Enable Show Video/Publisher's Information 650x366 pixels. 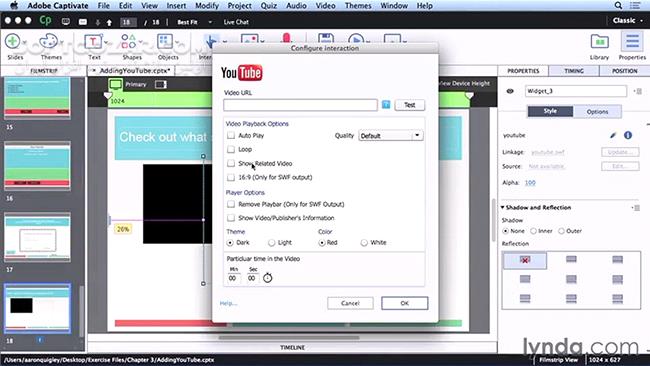231,218
